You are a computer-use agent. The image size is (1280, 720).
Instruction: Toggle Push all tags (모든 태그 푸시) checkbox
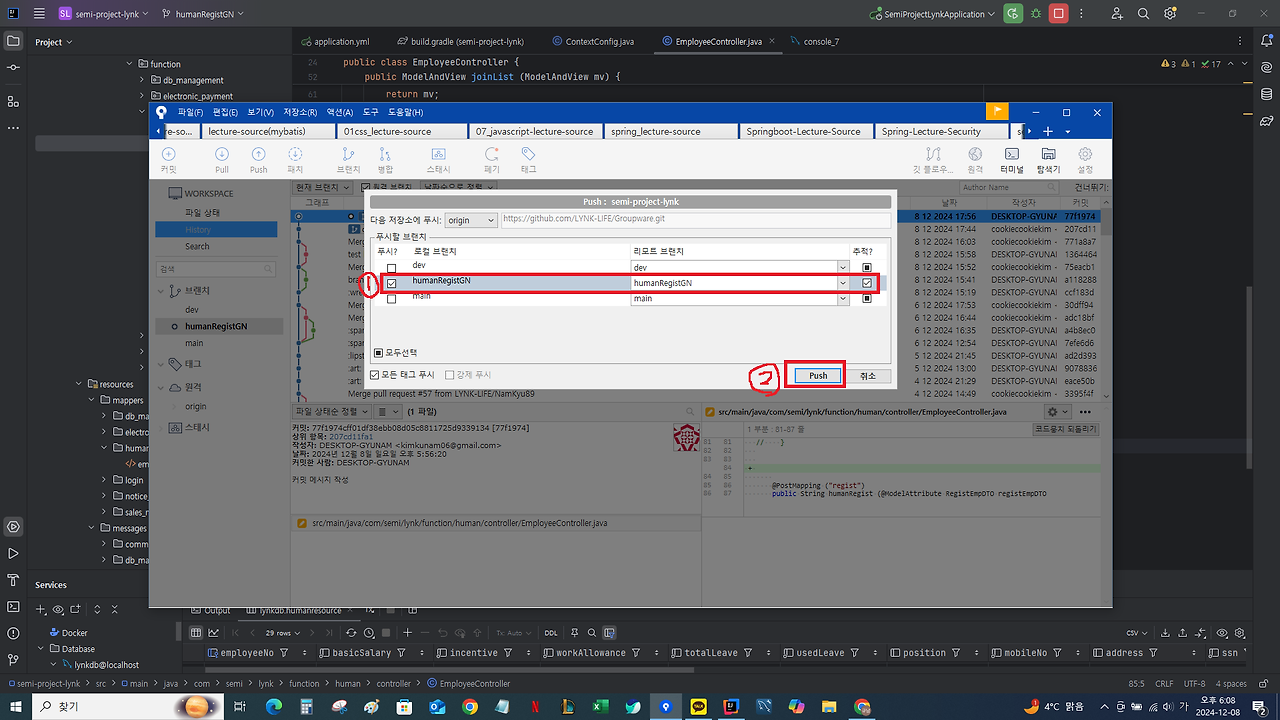pyautogui.click(x=375, y=375)
